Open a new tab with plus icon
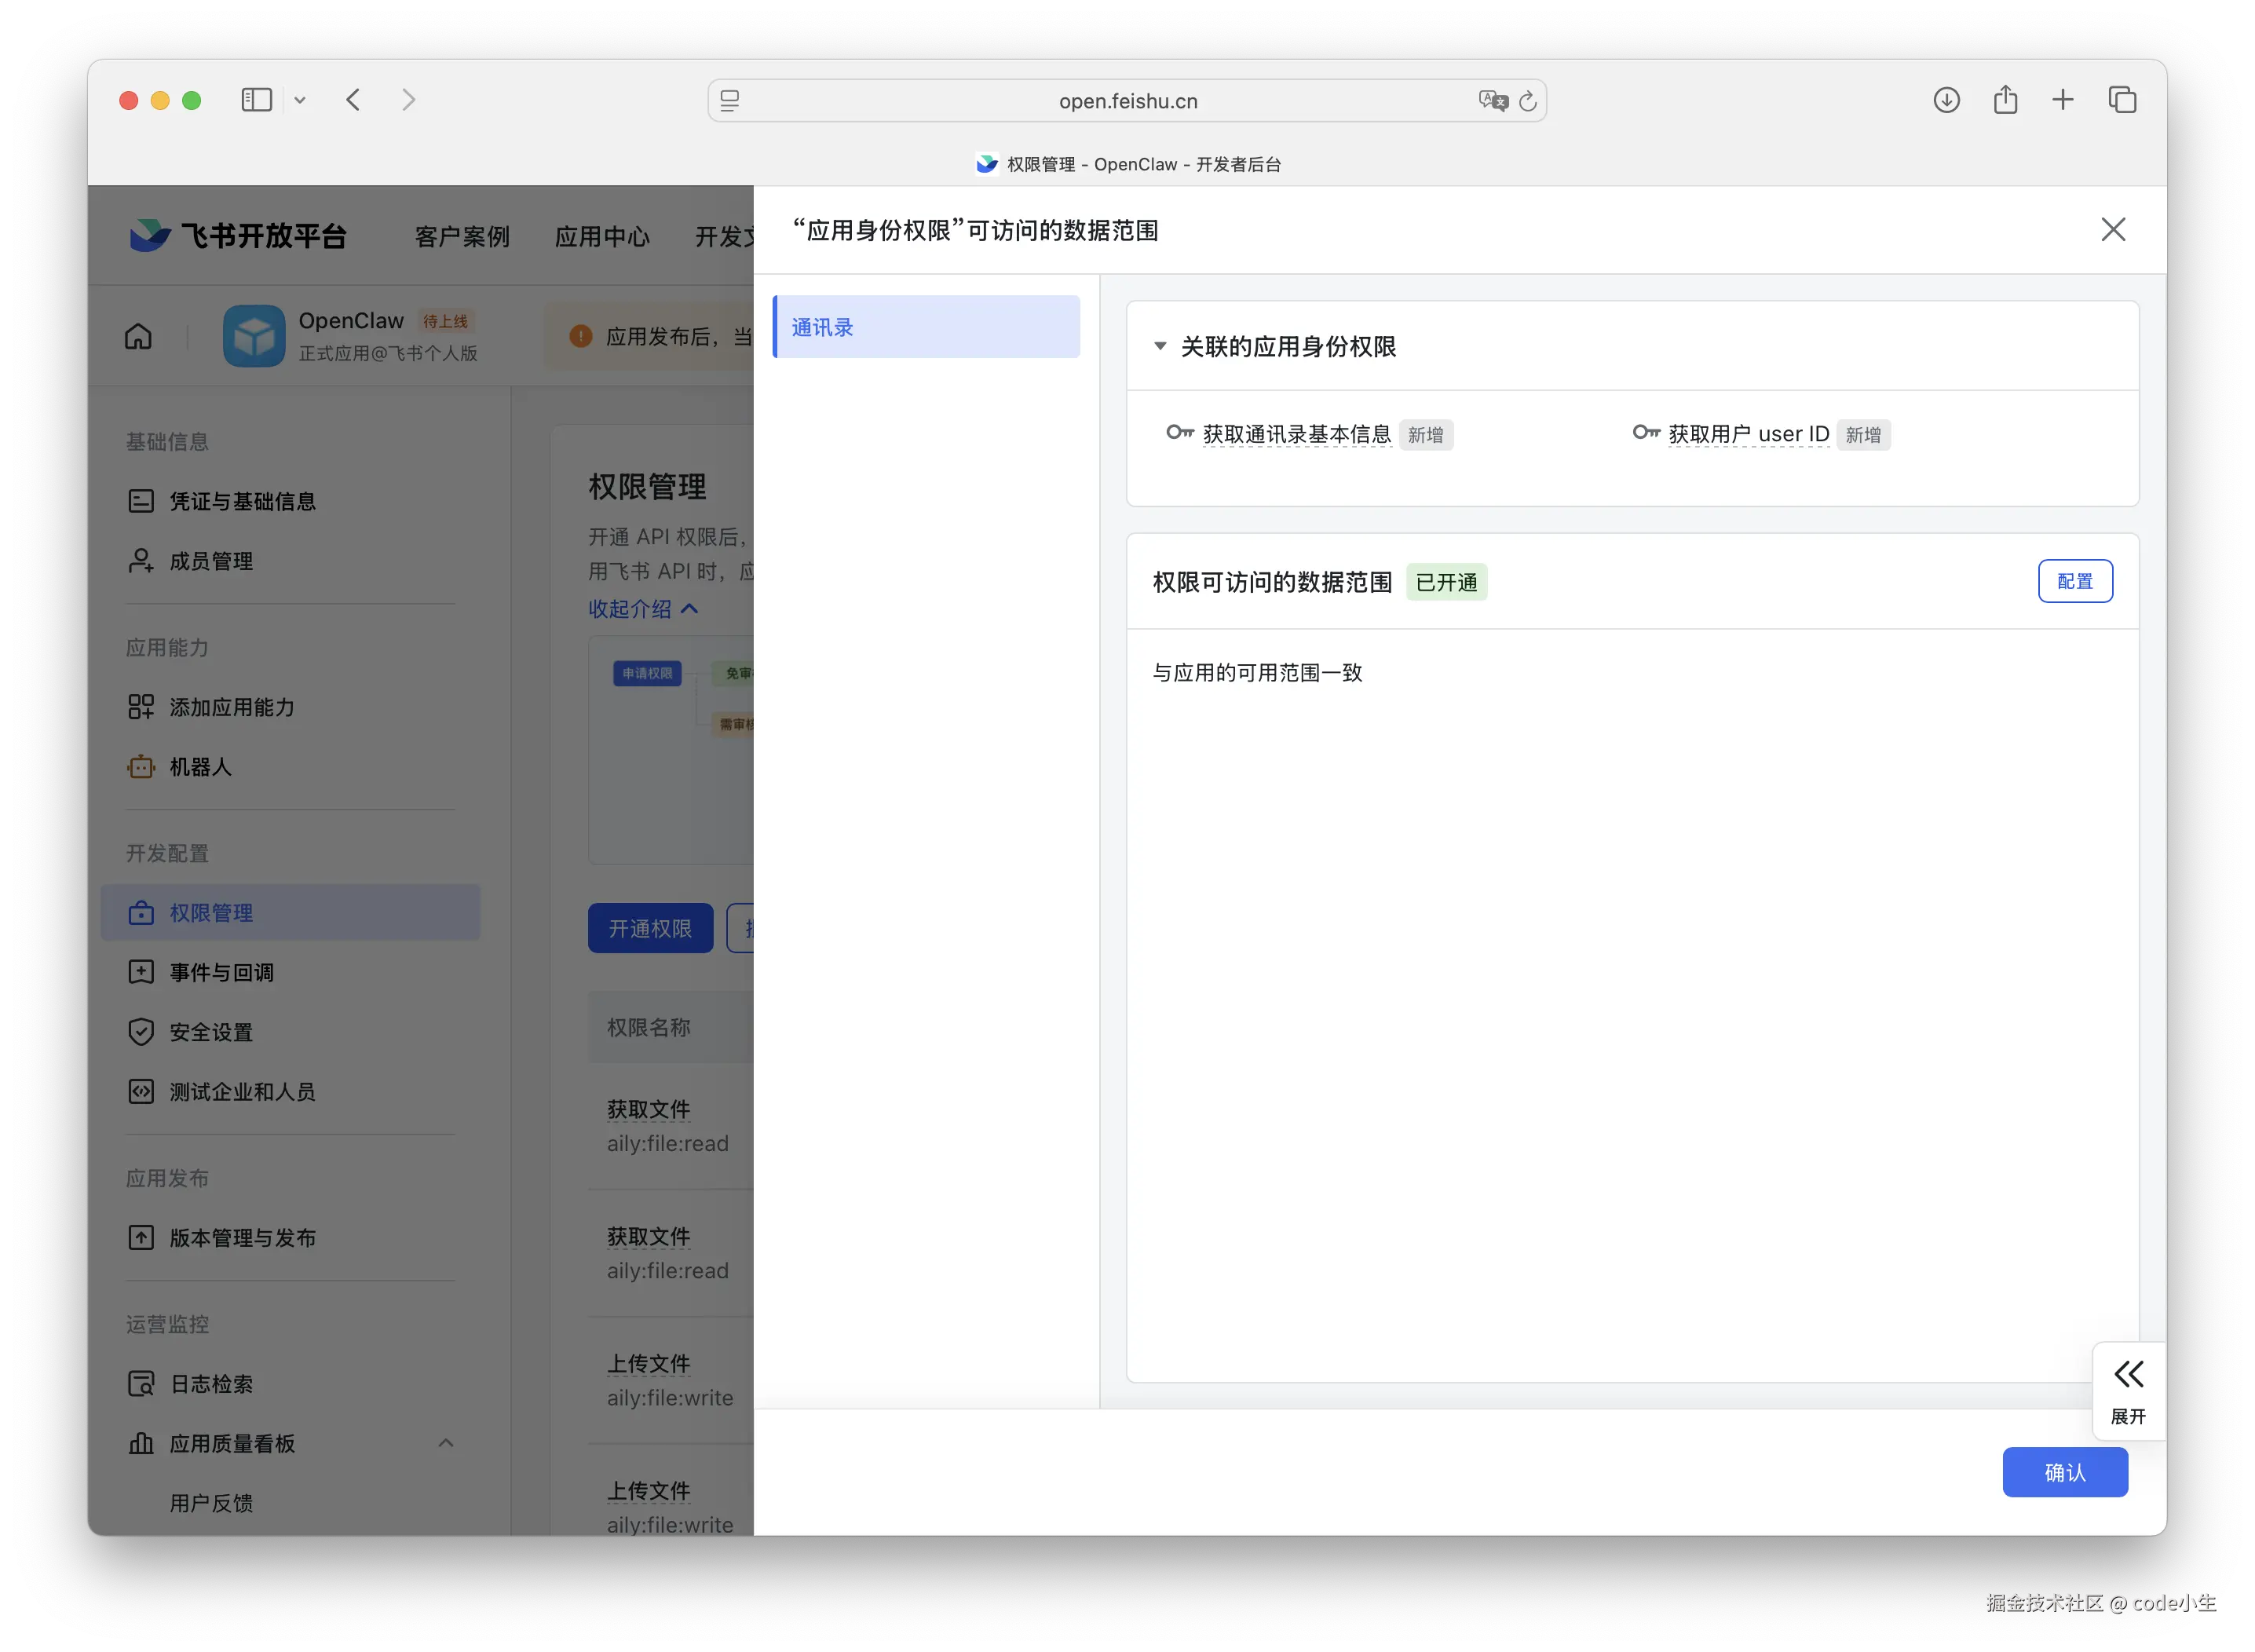This screenshot has height=1652, width=2255. pos(2063,100)
